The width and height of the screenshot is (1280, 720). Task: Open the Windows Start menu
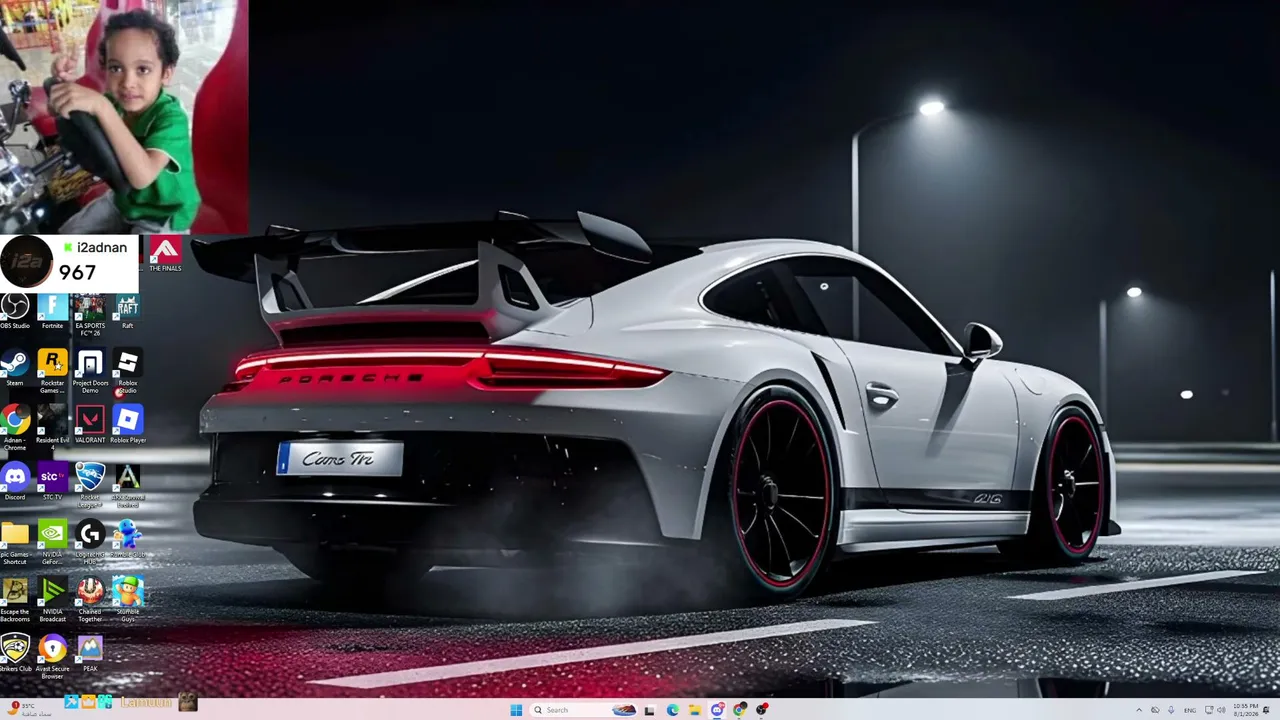[516, 710]
